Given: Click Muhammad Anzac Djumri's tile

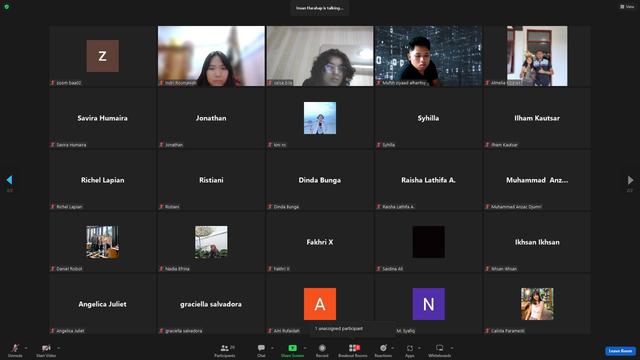Looking at the screenshot, I should click(537, 180).
